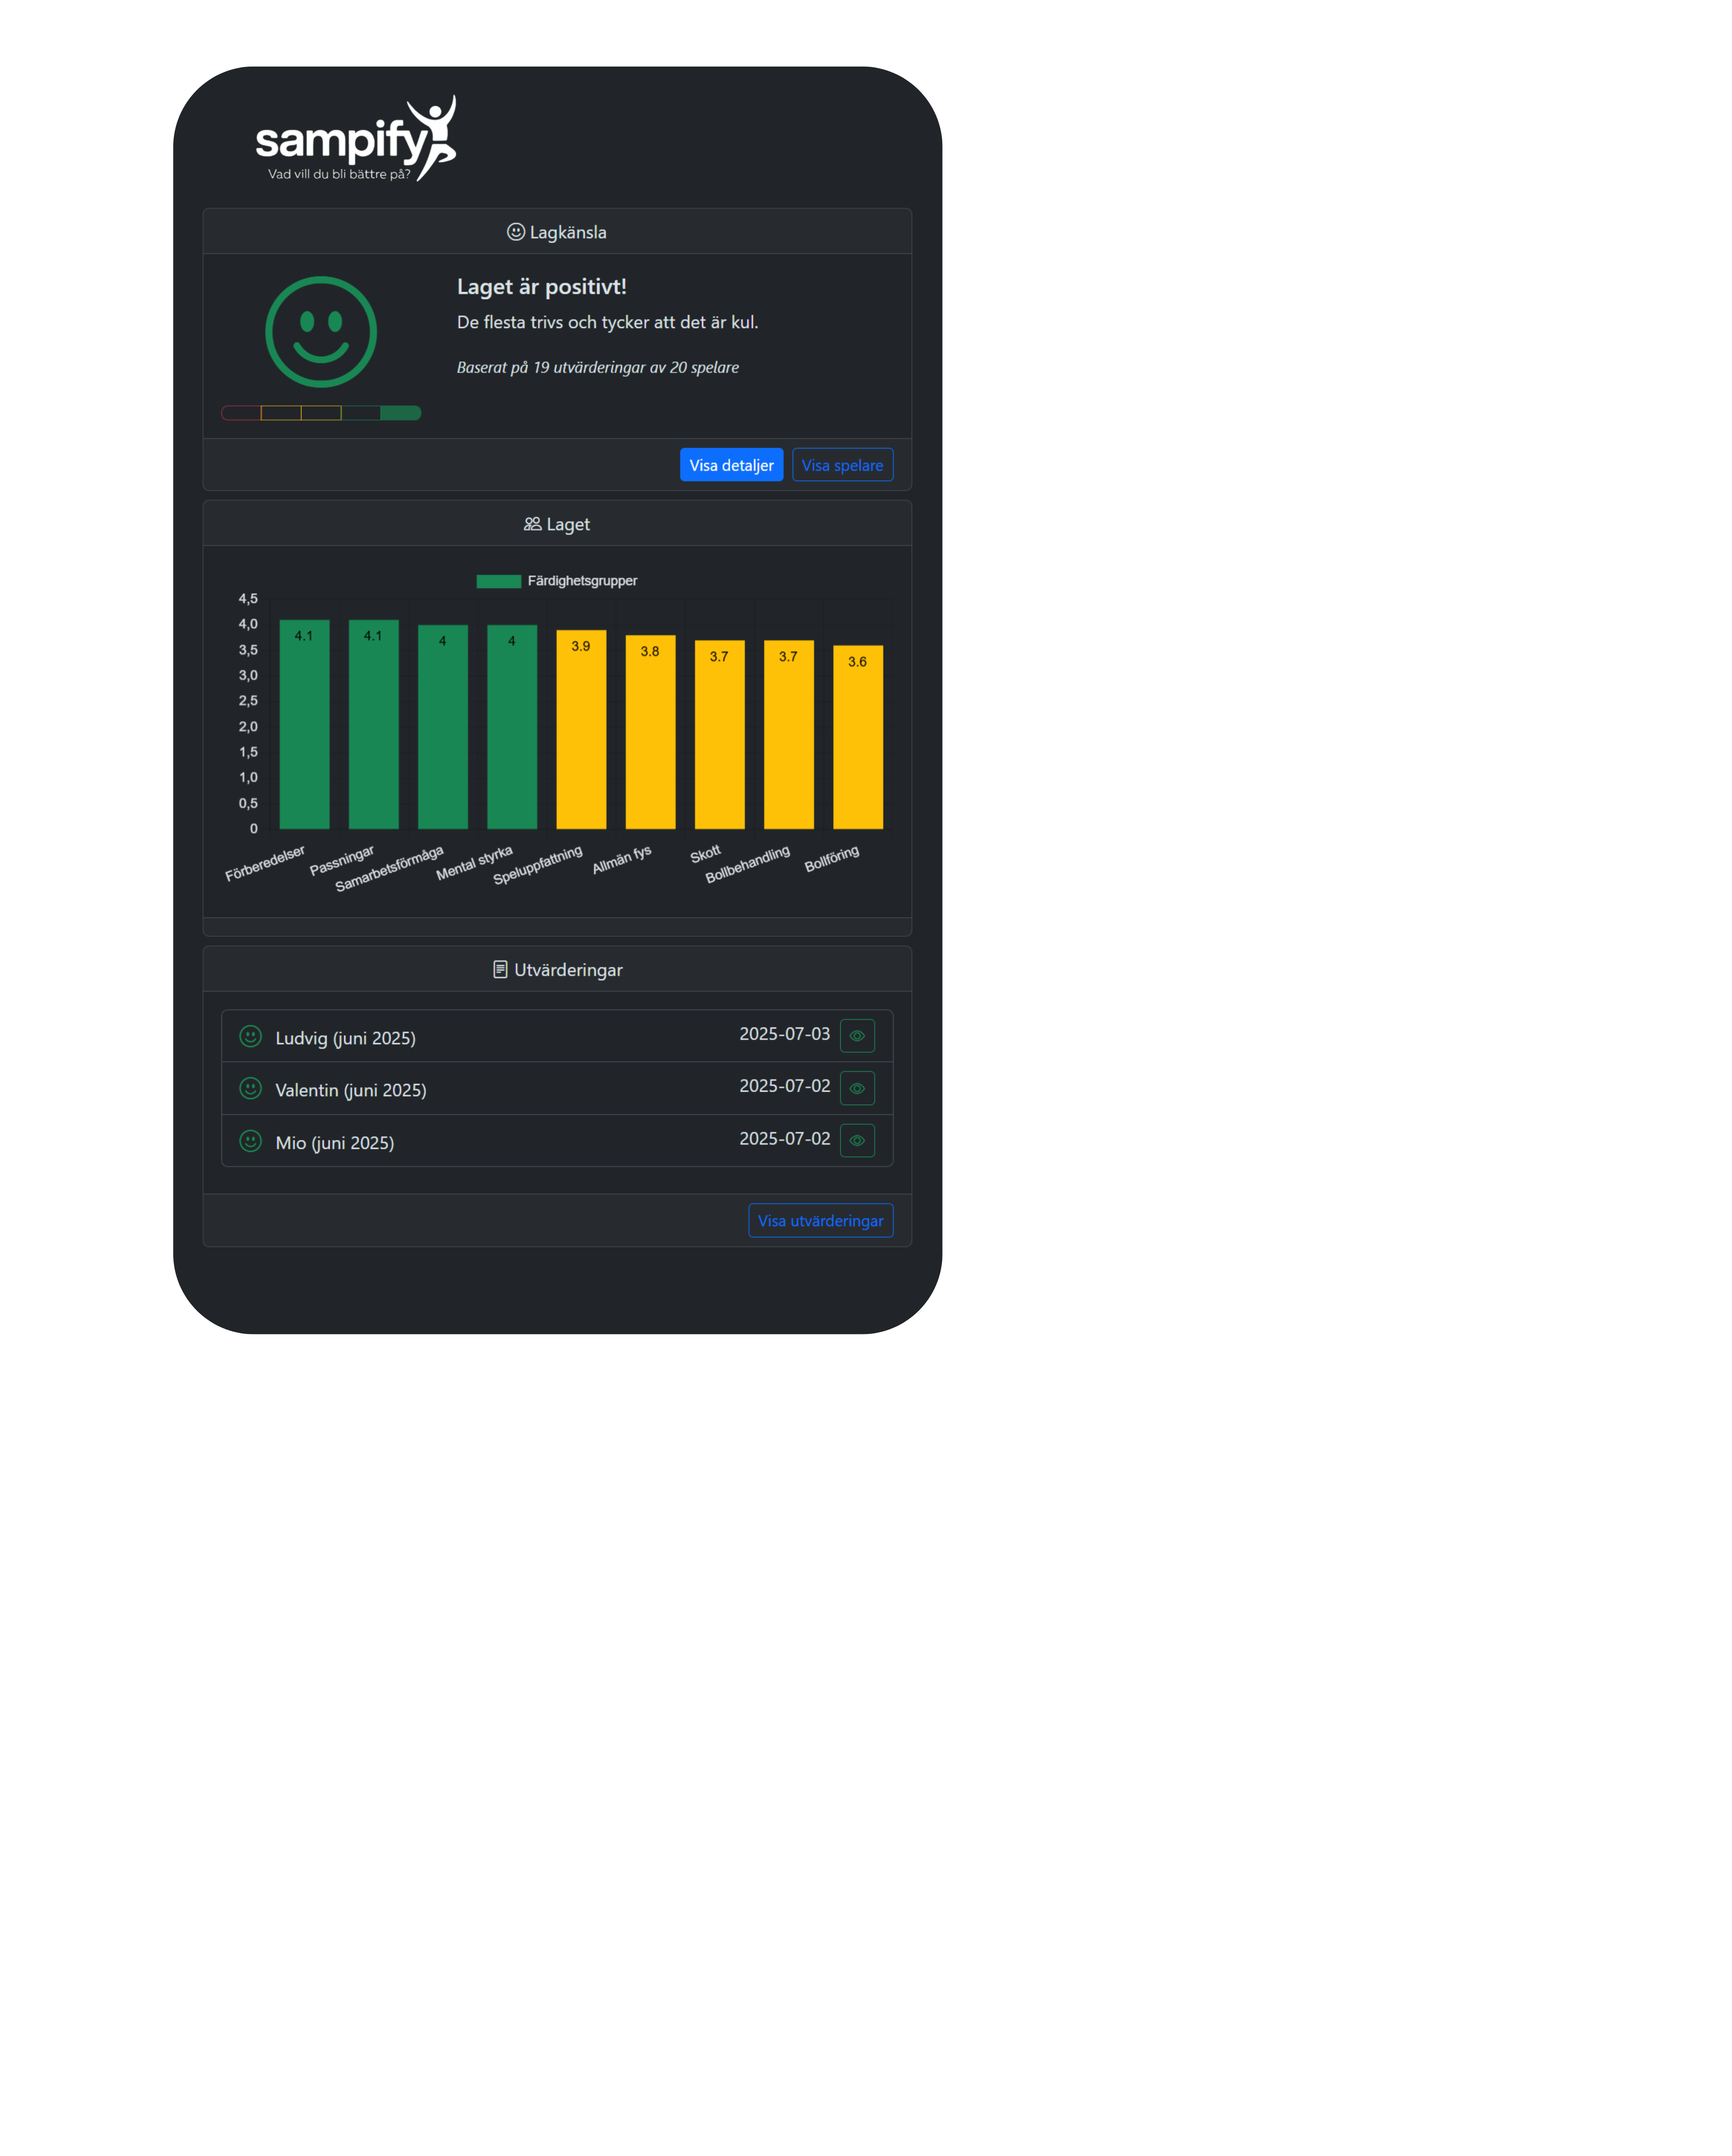View Valentin's evaluation with eye icon

857,1088
